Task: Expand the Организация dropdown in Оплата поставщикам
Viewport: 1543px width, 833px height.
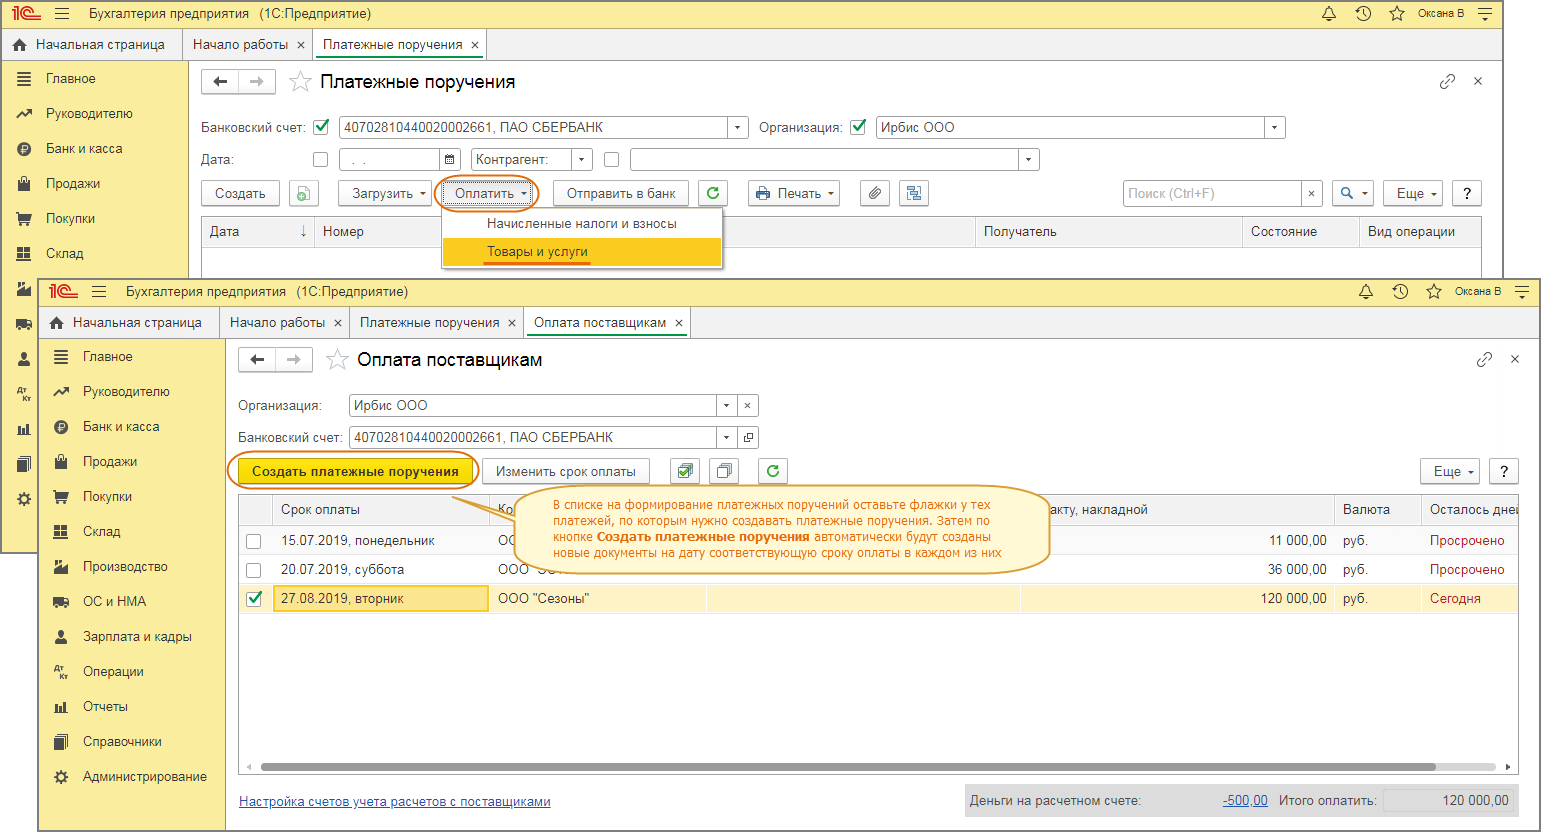Action: [727, 406]
